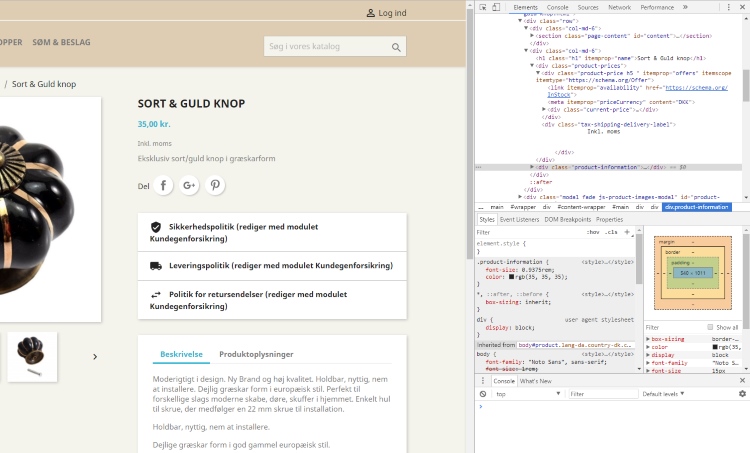
Task: Open console settings gear icon
Action: 742,394
